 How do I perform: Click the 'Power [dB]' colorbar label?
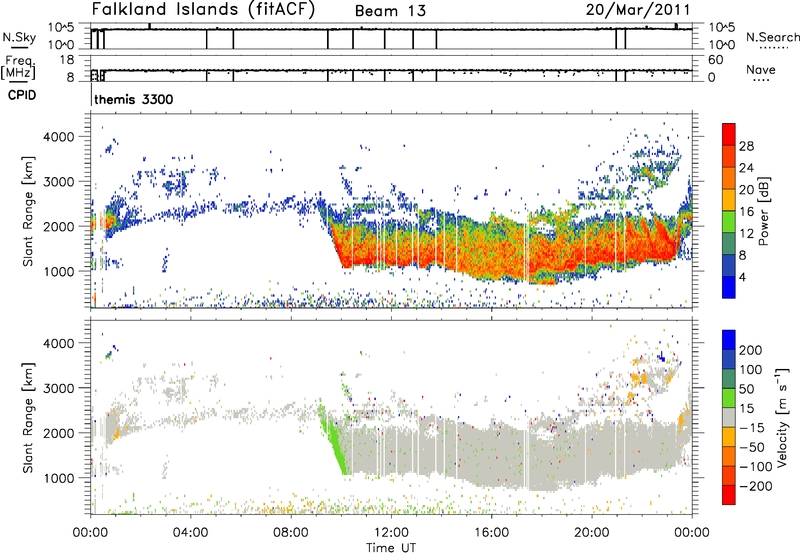763,211
